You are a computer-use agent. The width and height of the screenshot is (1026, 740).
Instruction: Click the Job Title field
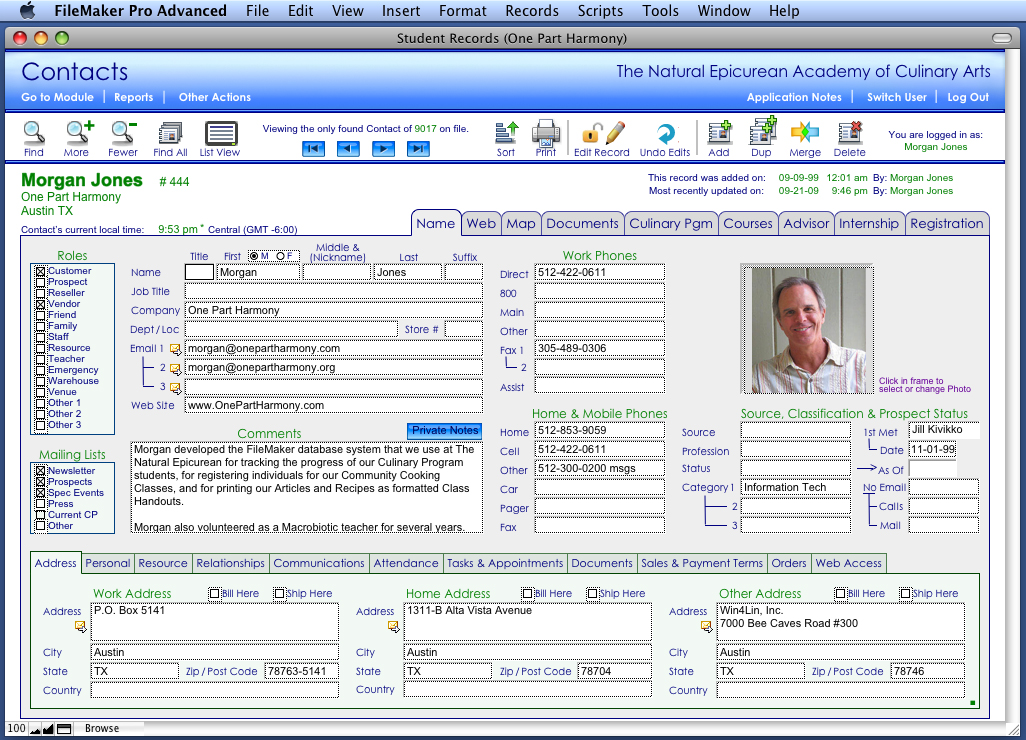pyautogui.click(x=334, y=292)
